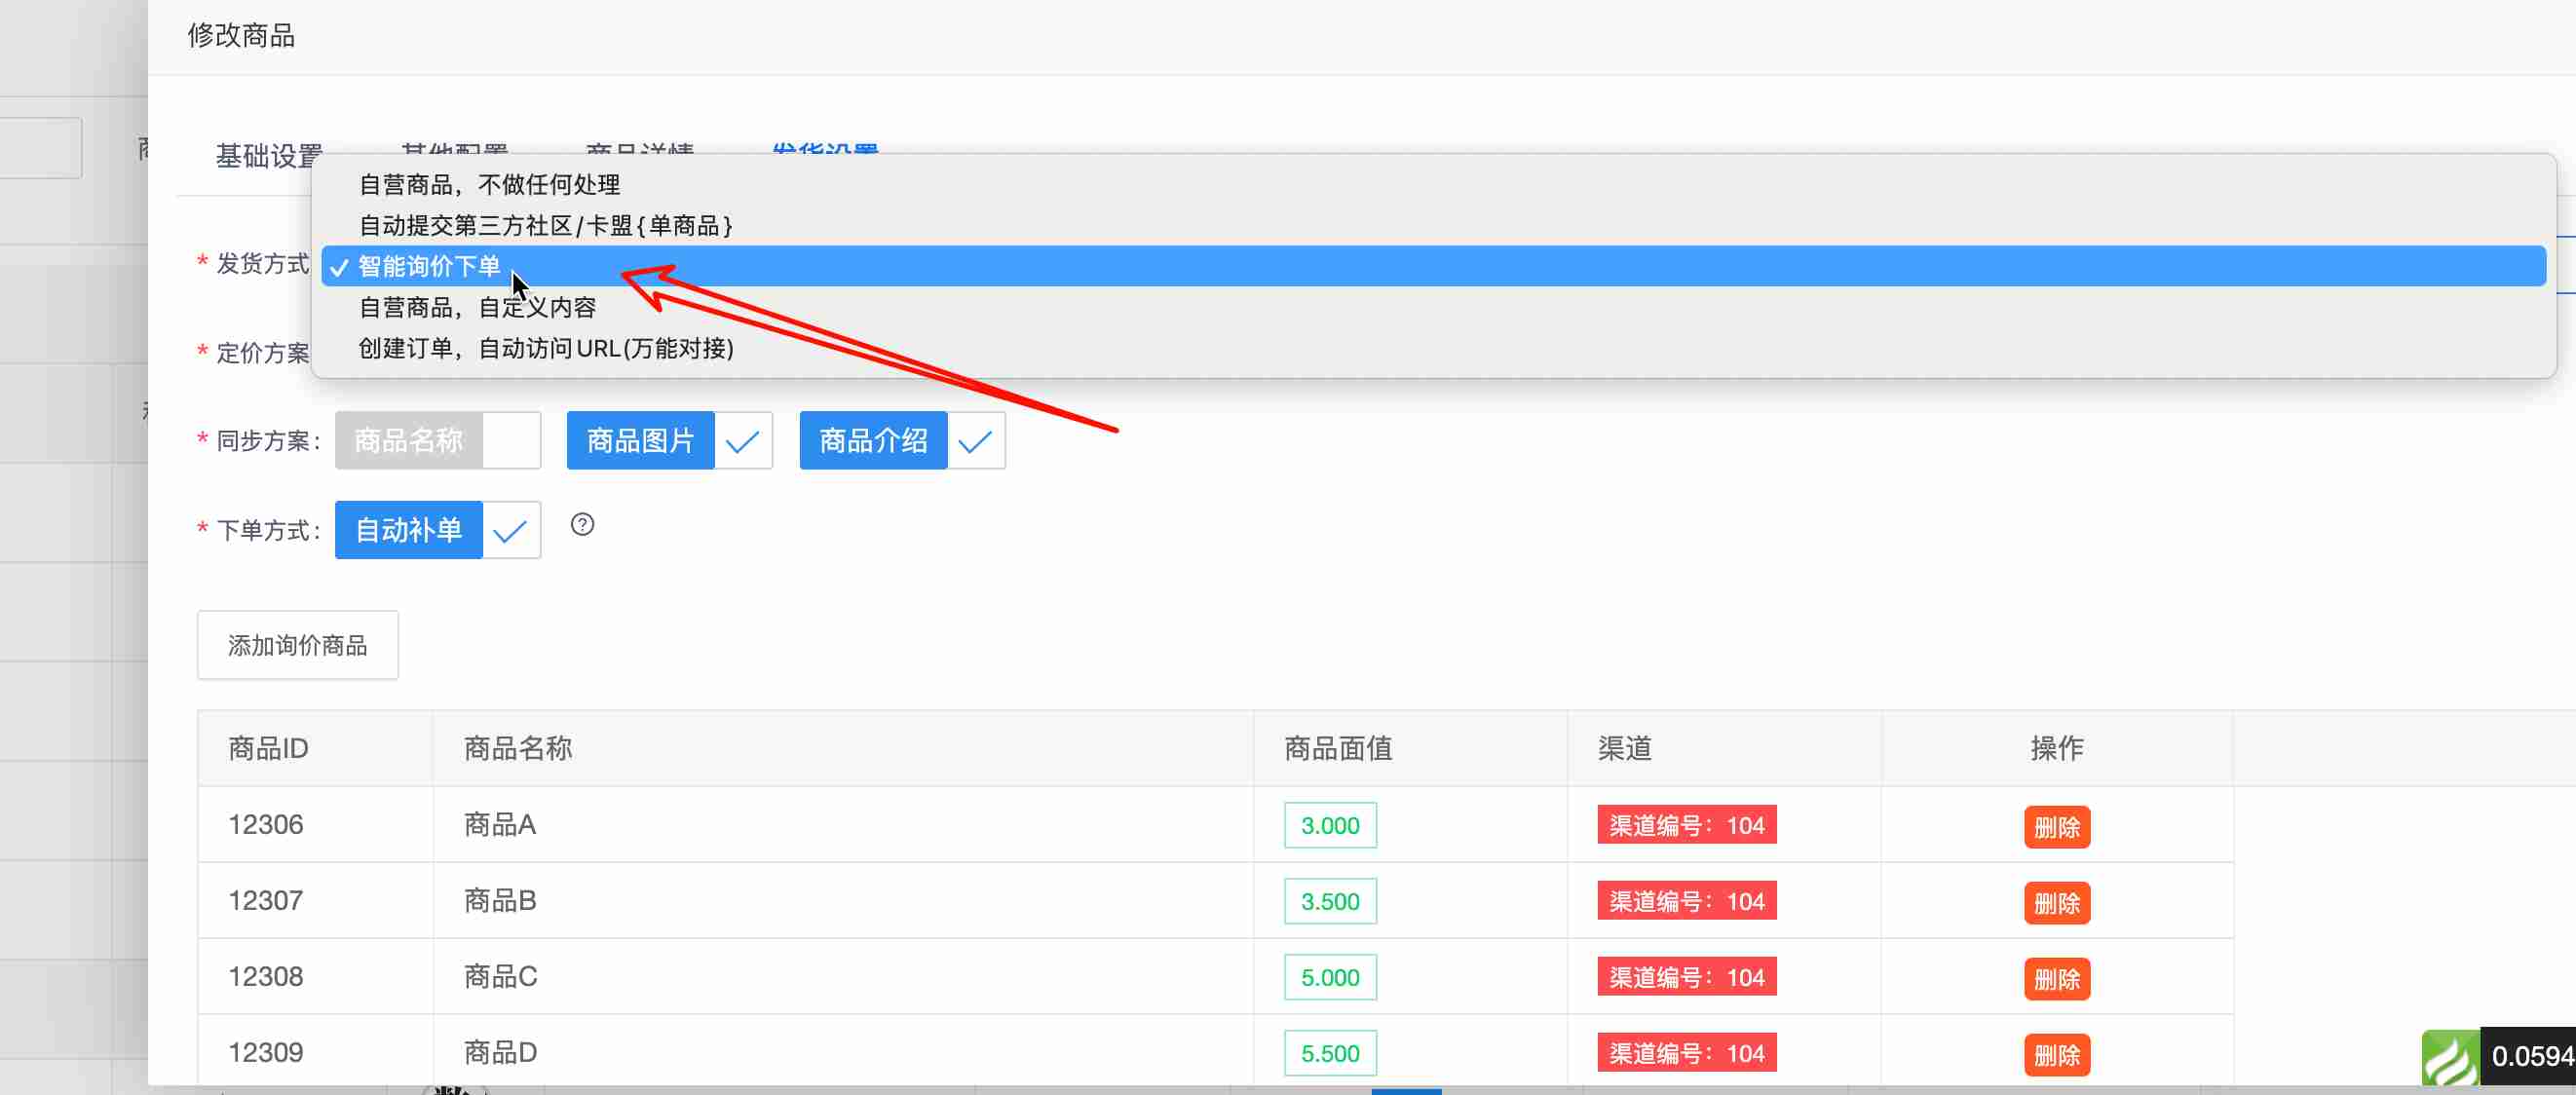The width and height of the screenshot is (2576, 1095).
Task: Click the help question mark icon
Action: pyautogui.click(x=582, y=525)
